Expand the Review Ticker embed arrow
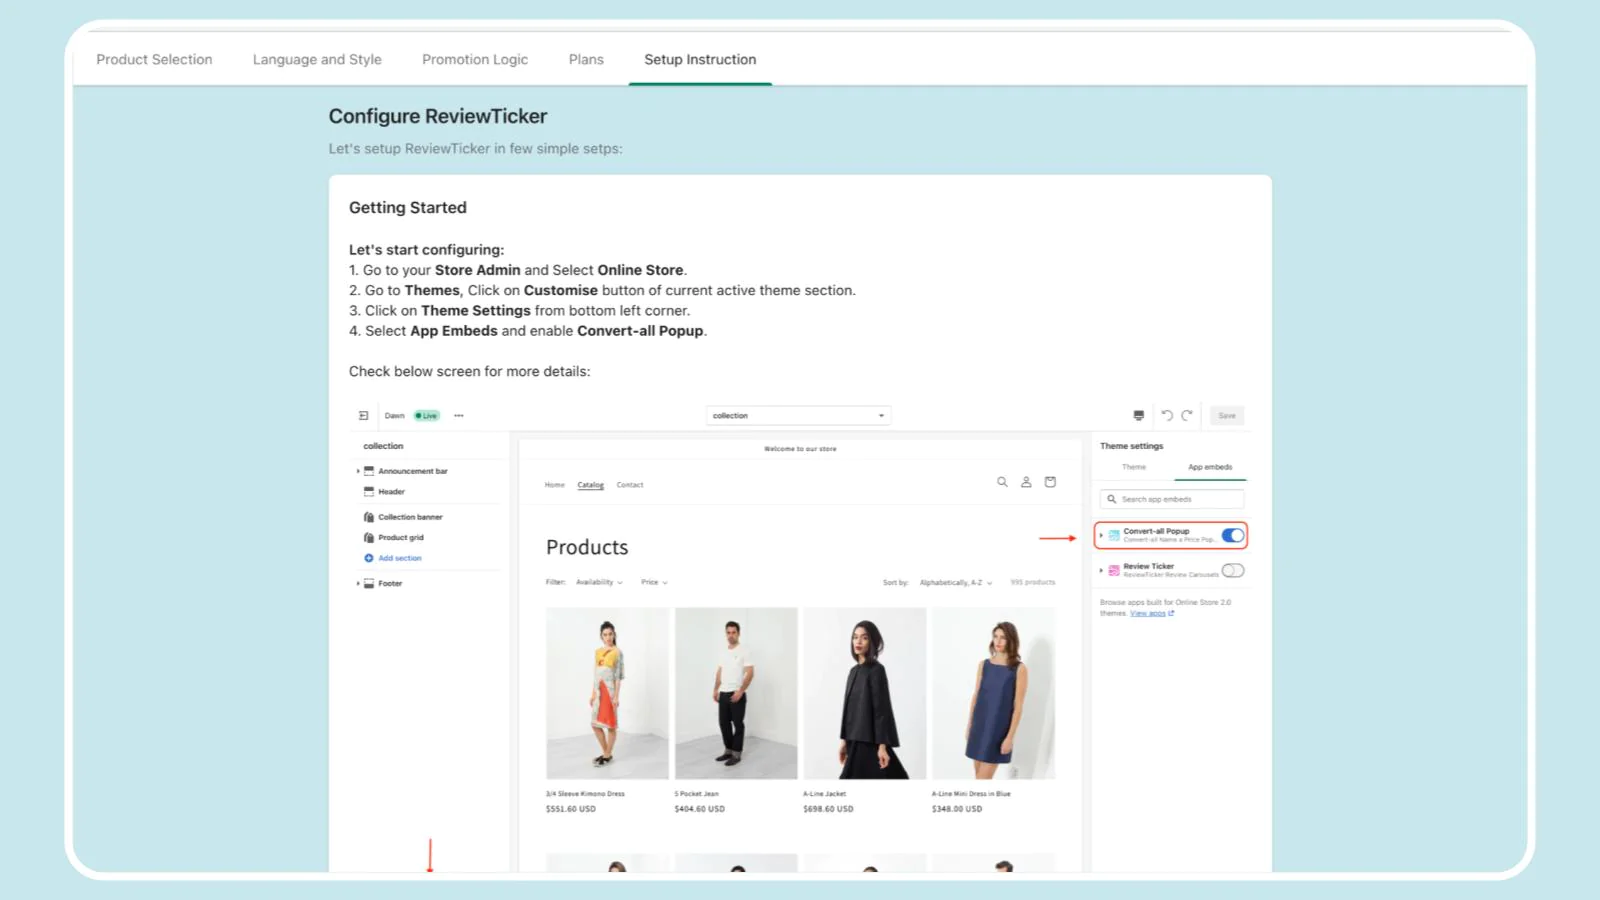 click(1101, 571)
